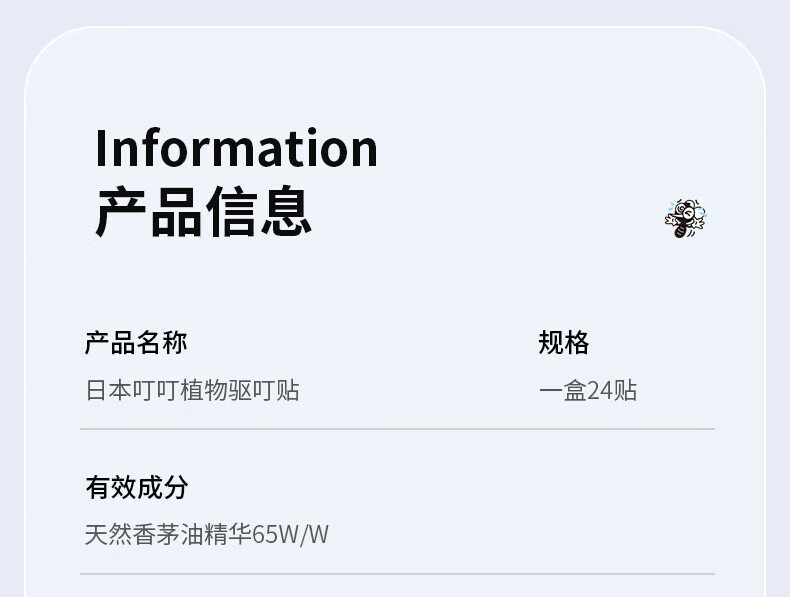
Task: Click the "Information" English heading
Action: (x=236, y=148)
